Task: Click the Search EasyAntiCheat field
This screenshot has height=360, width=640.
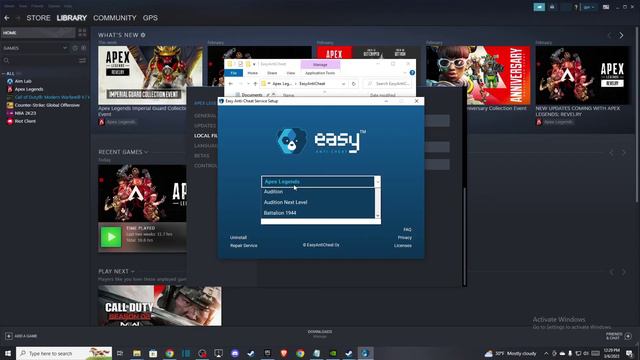Action: (x=387, y=84)
